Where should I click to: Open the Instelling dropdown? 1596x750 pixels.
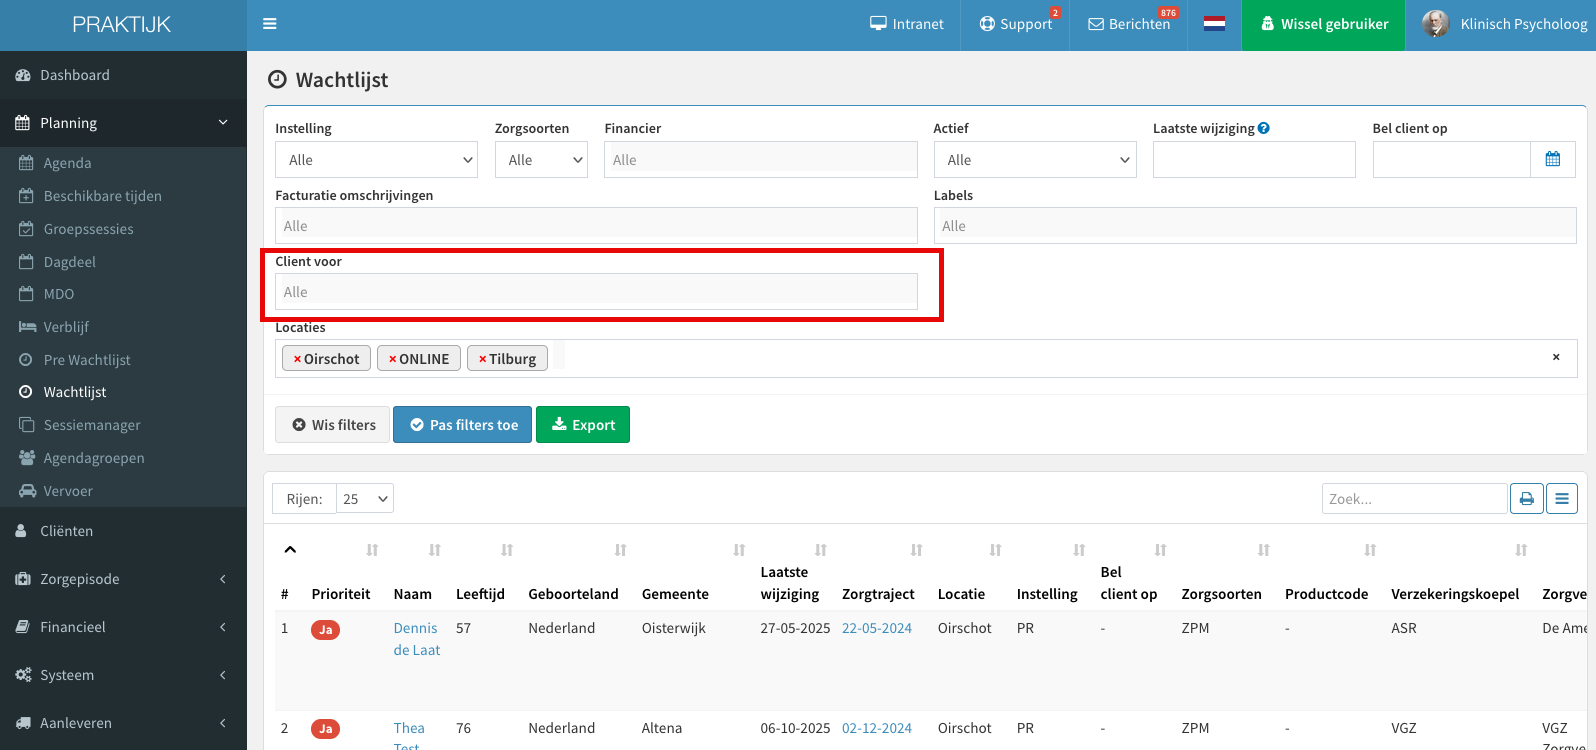376,160
